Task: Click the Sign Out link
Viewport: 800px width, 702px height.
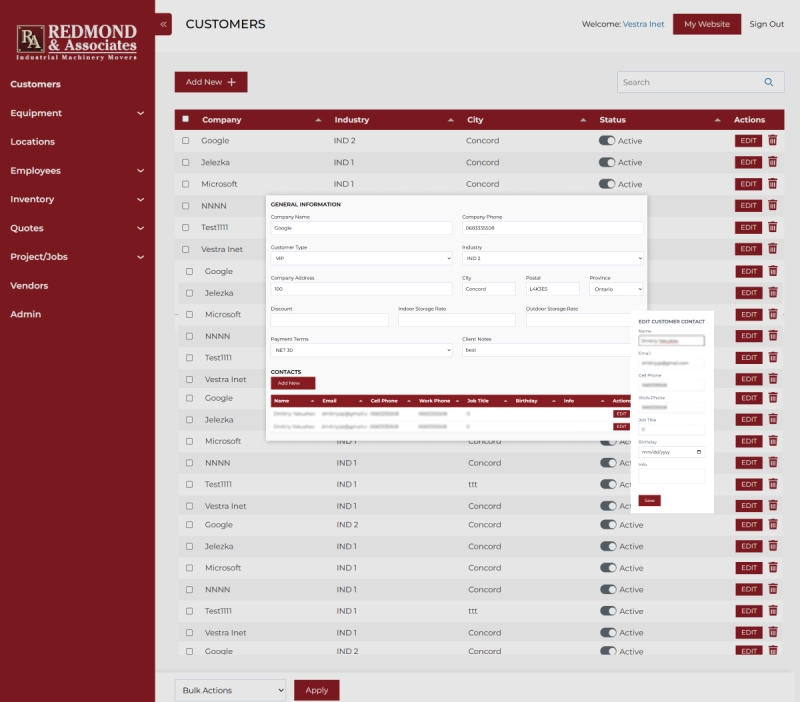Action: click(766, 24)
